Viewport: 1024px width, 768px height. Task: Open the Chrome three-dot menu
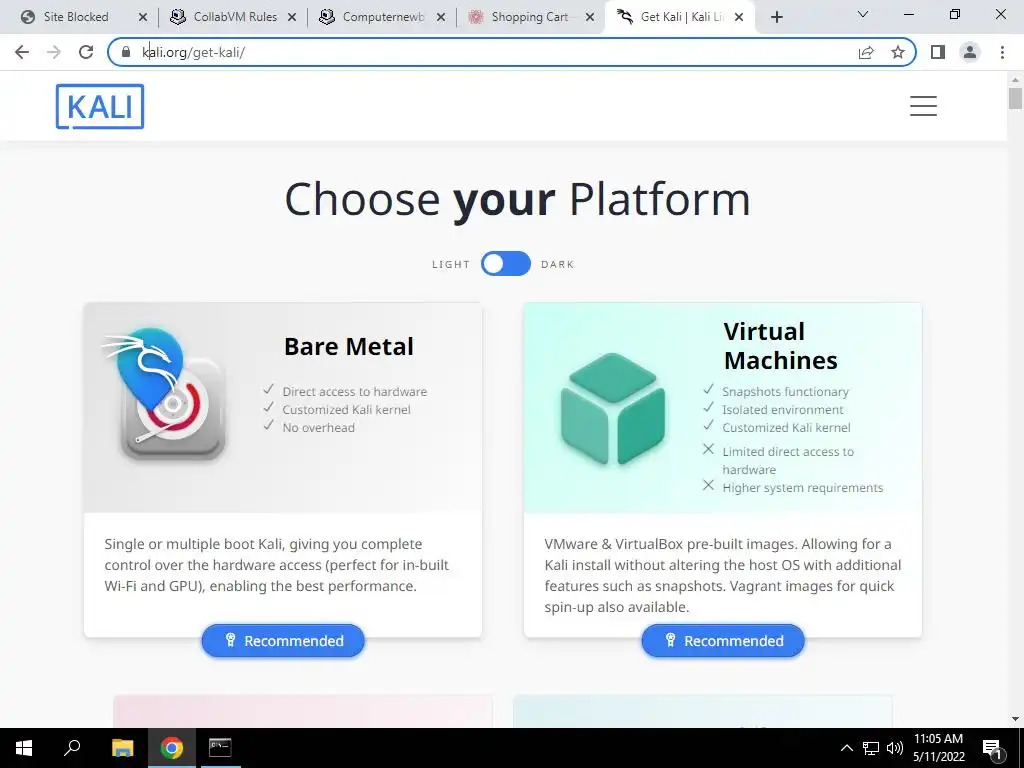click(x=1002, y=52)
